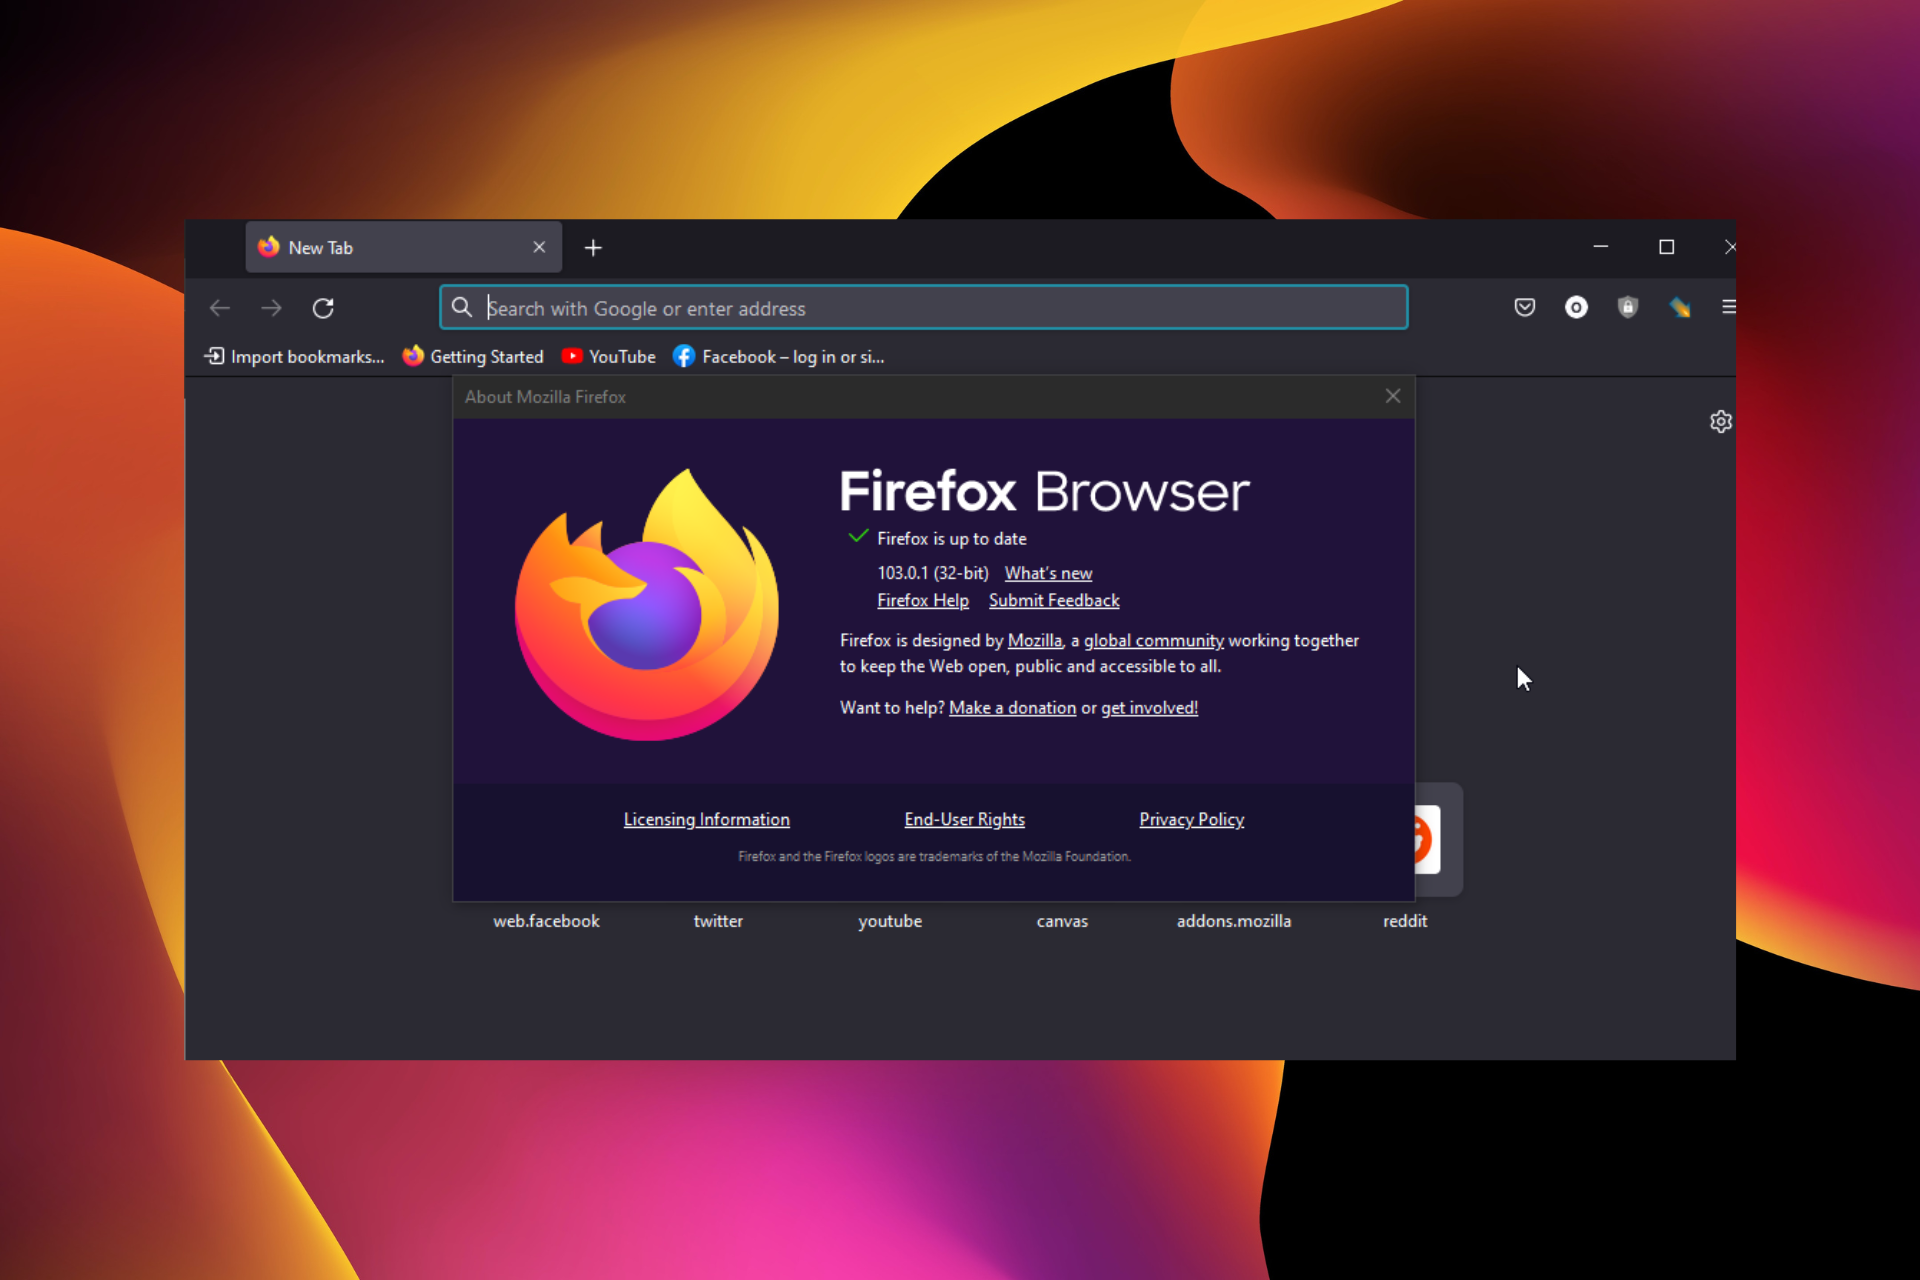Image resolution: width=1920 pixels, height=1280 pixels.
Task: Maximize the Firefox window
Action: pyautogui.click(x=1666, y=246)
